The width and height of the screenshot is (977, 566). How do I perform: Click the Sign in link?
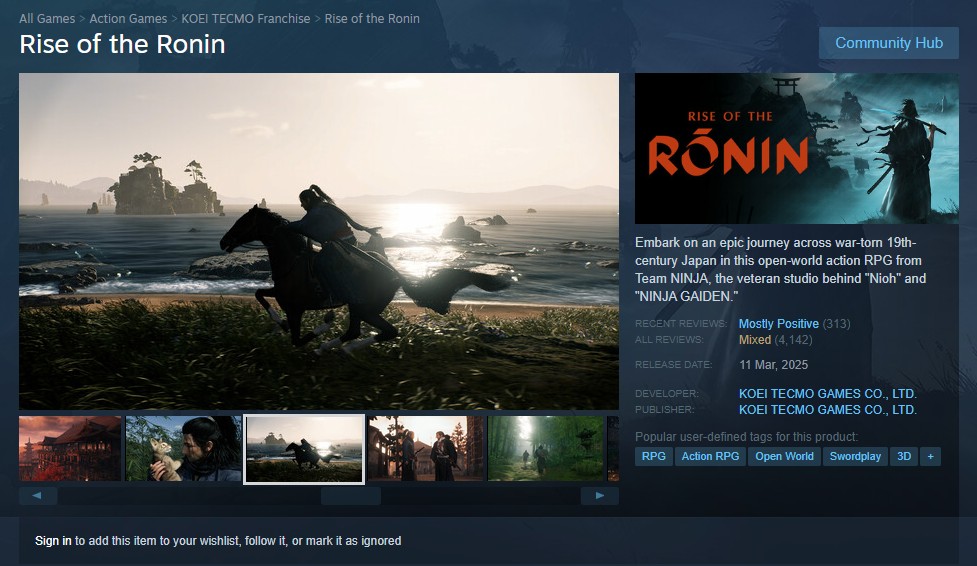[53, 540]
